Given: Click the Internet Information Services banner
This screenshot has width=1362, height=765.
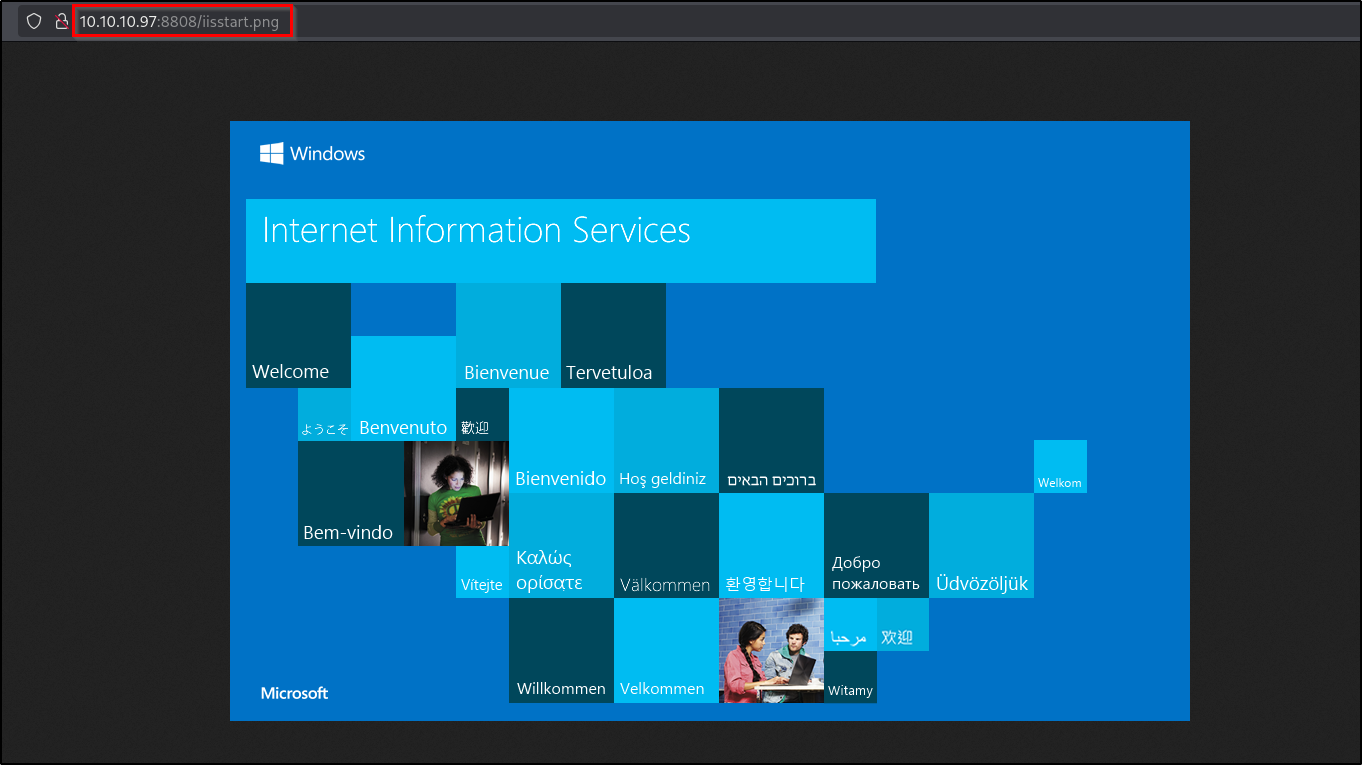Looking at the screenshot, I should coord(560,240).
